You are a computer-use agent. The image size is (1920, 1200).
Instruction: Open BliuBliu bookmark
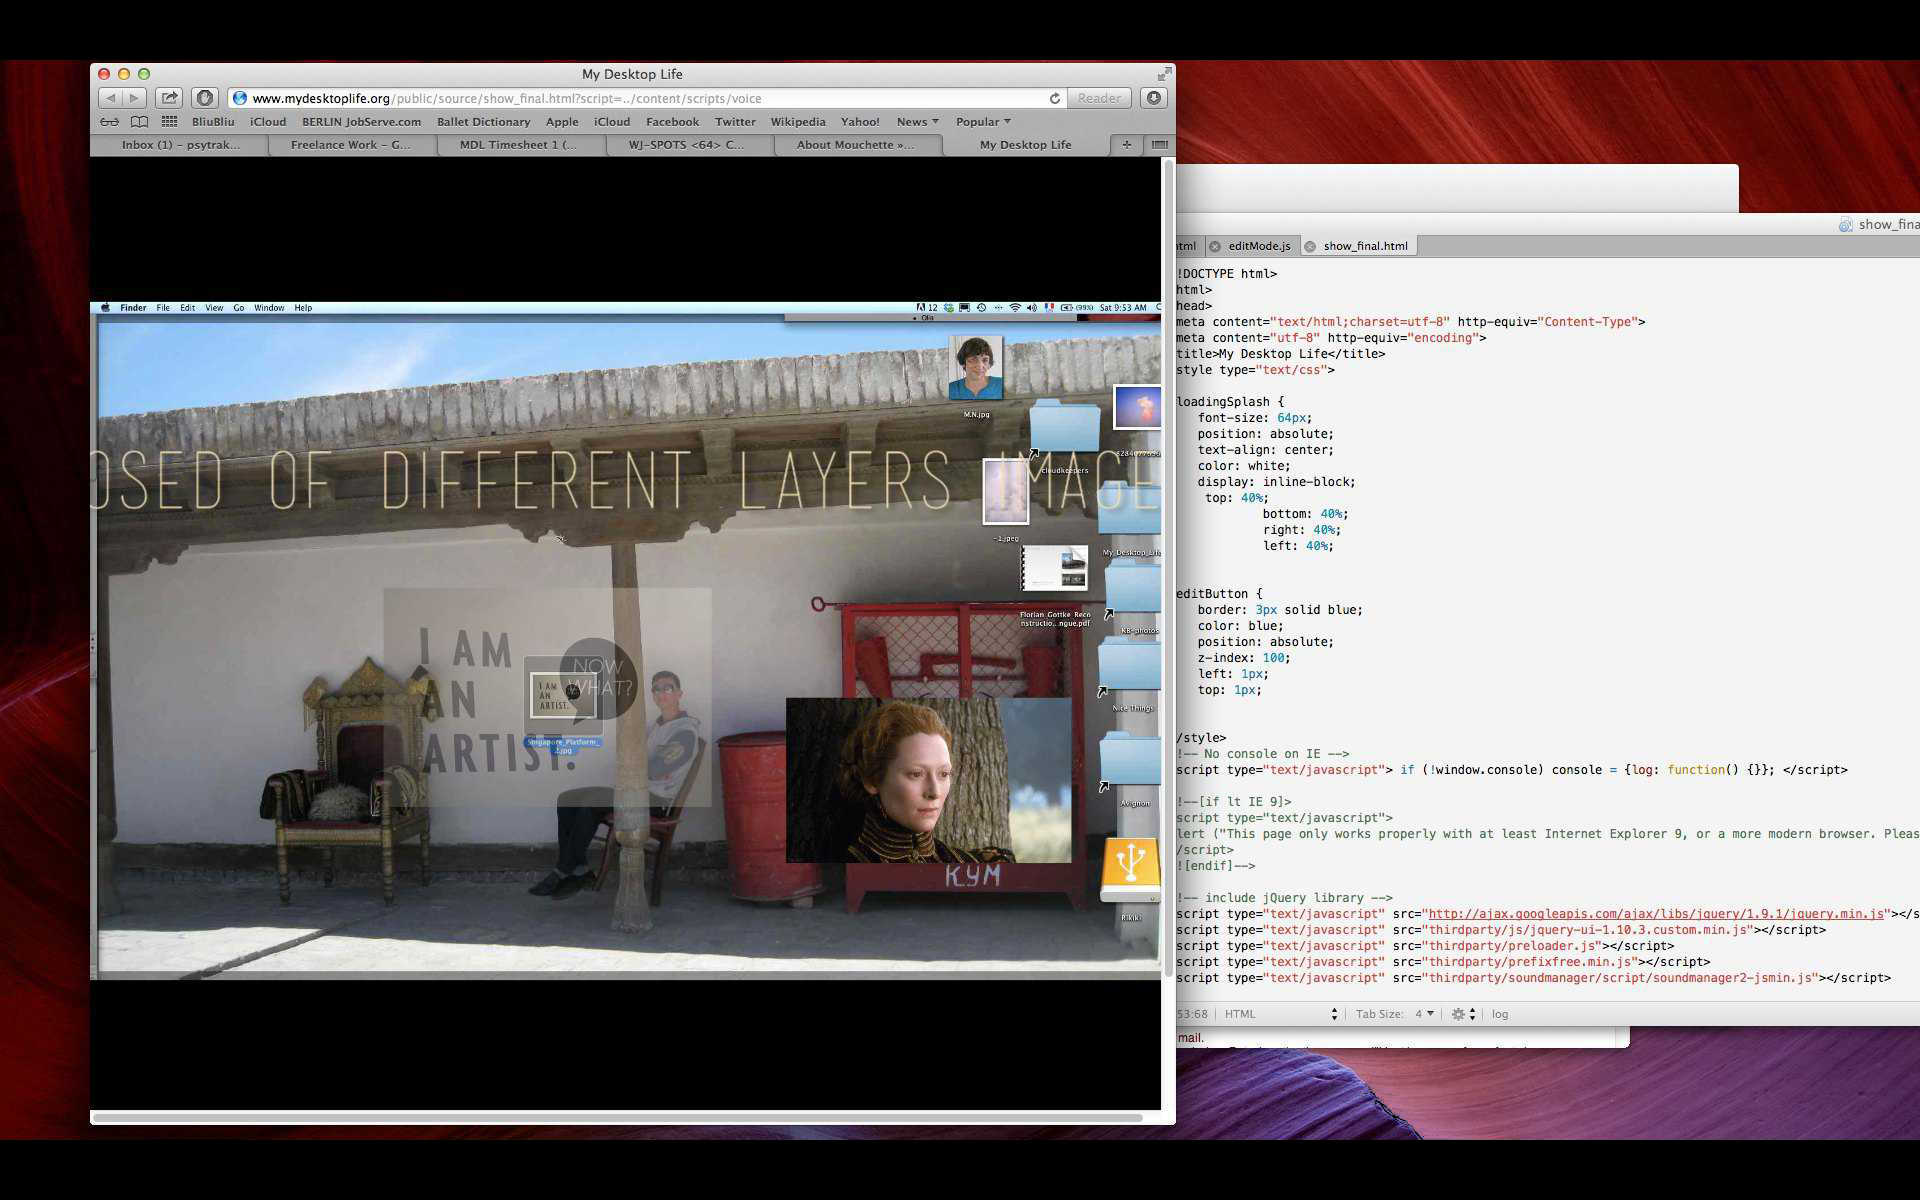pyautogui.click(x=213, y=122)
